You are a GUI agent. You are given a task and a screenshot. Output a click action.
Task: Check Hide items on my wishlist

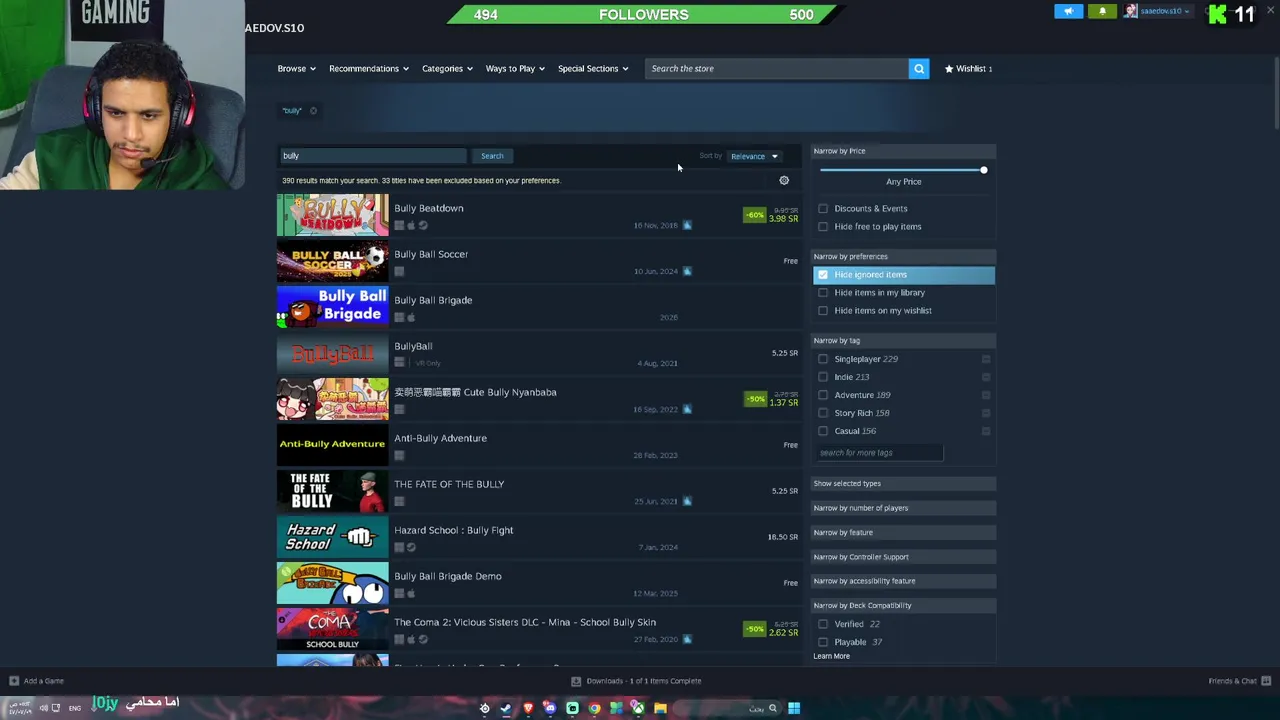point(823,311)
